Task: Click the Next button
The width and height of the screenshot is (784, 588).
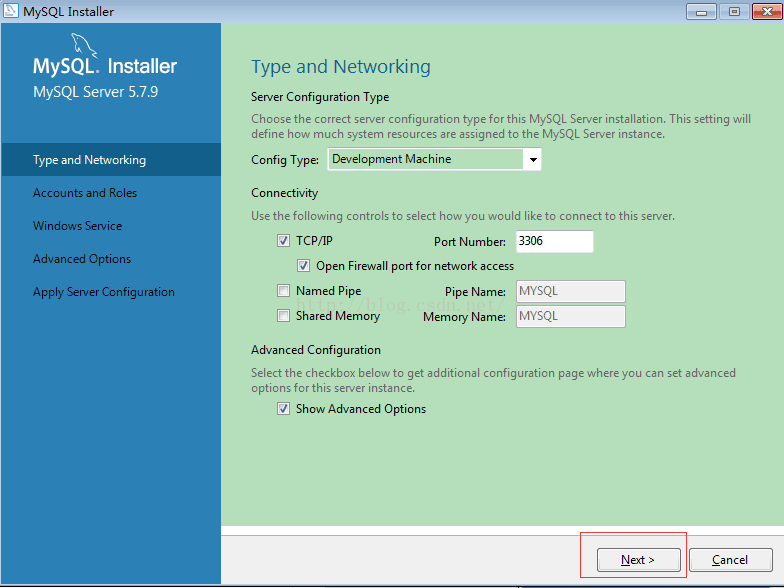Action: coord(638,560)
